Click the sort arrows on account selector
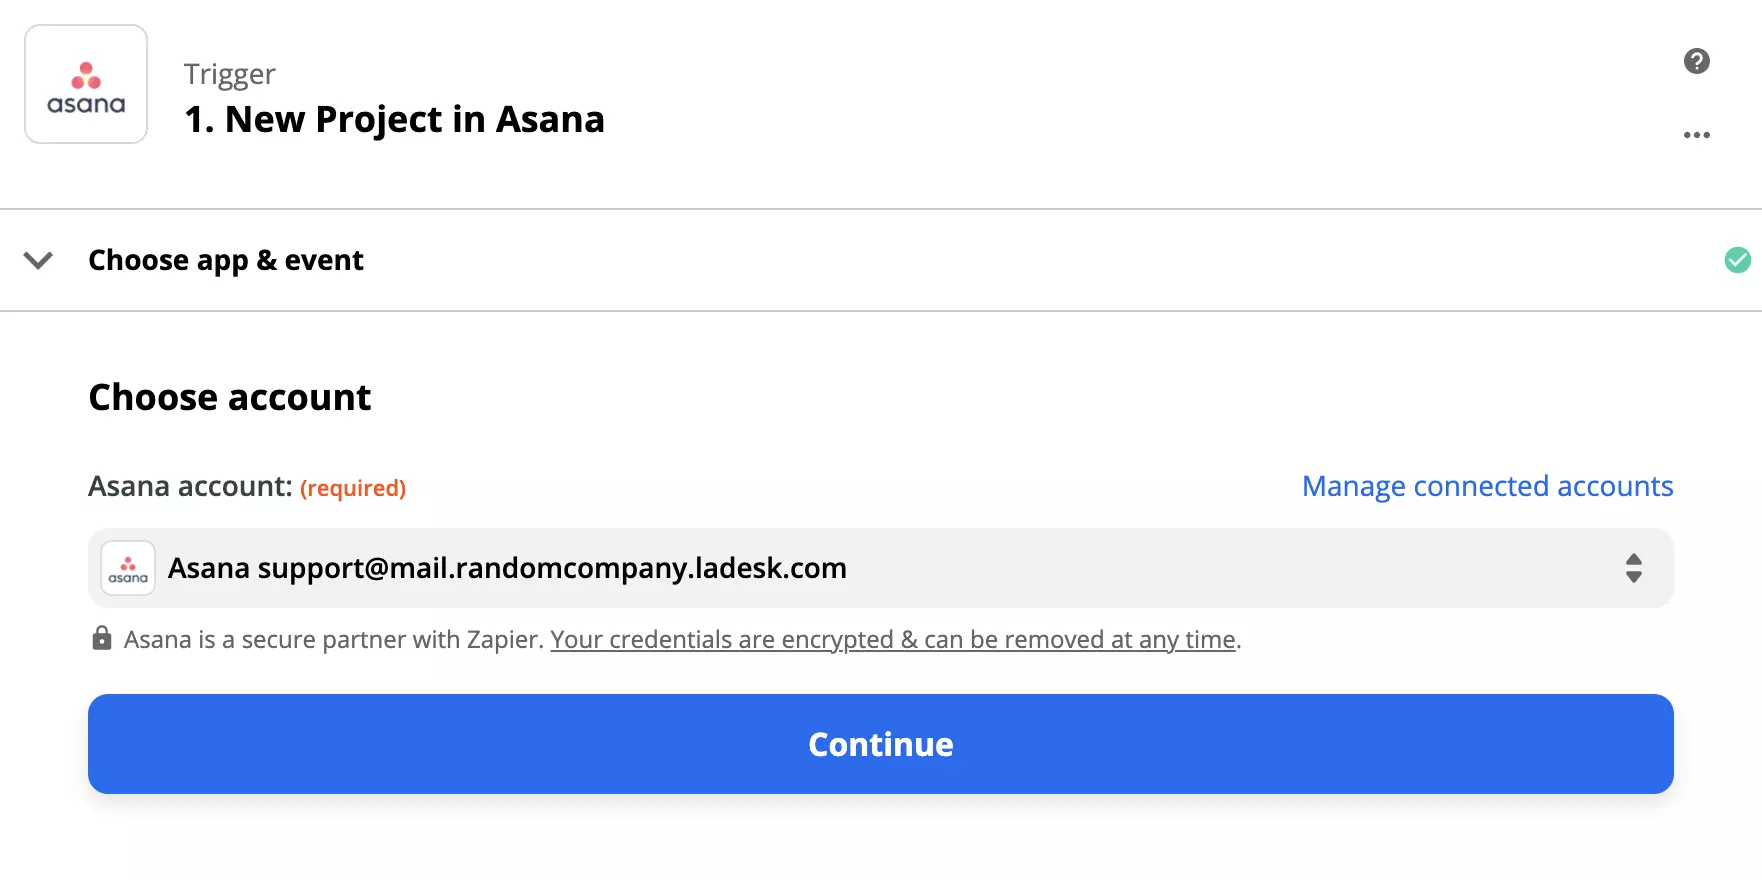The width and height of the screenshot is (1762, 880). [x=1634, y=568]
